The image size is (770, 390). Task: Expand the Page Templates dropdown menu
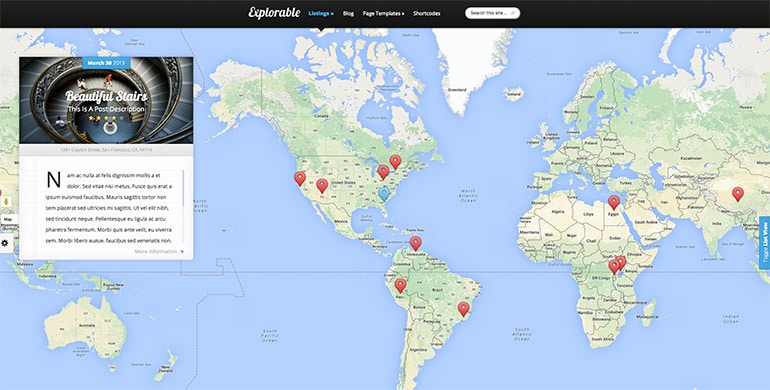coord(384,14)
